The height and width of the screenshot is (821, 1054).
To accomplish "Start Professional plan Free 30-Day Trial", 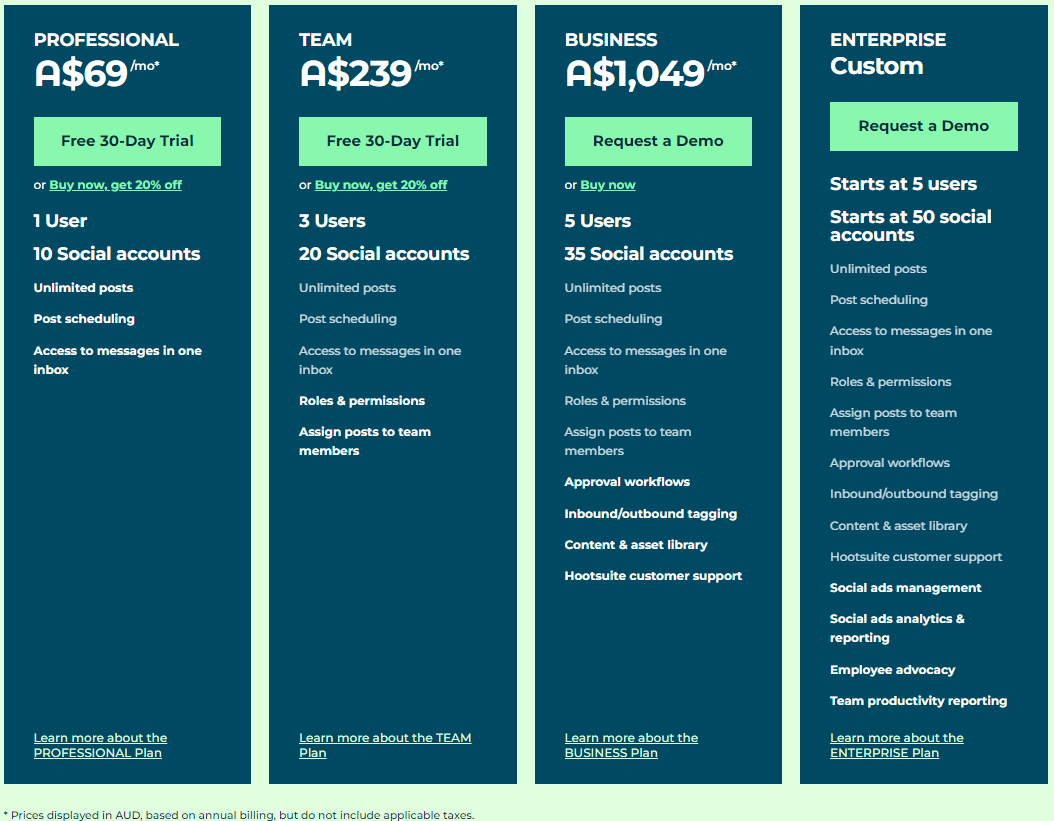I will pyautogui.click(x=127, y=141).
